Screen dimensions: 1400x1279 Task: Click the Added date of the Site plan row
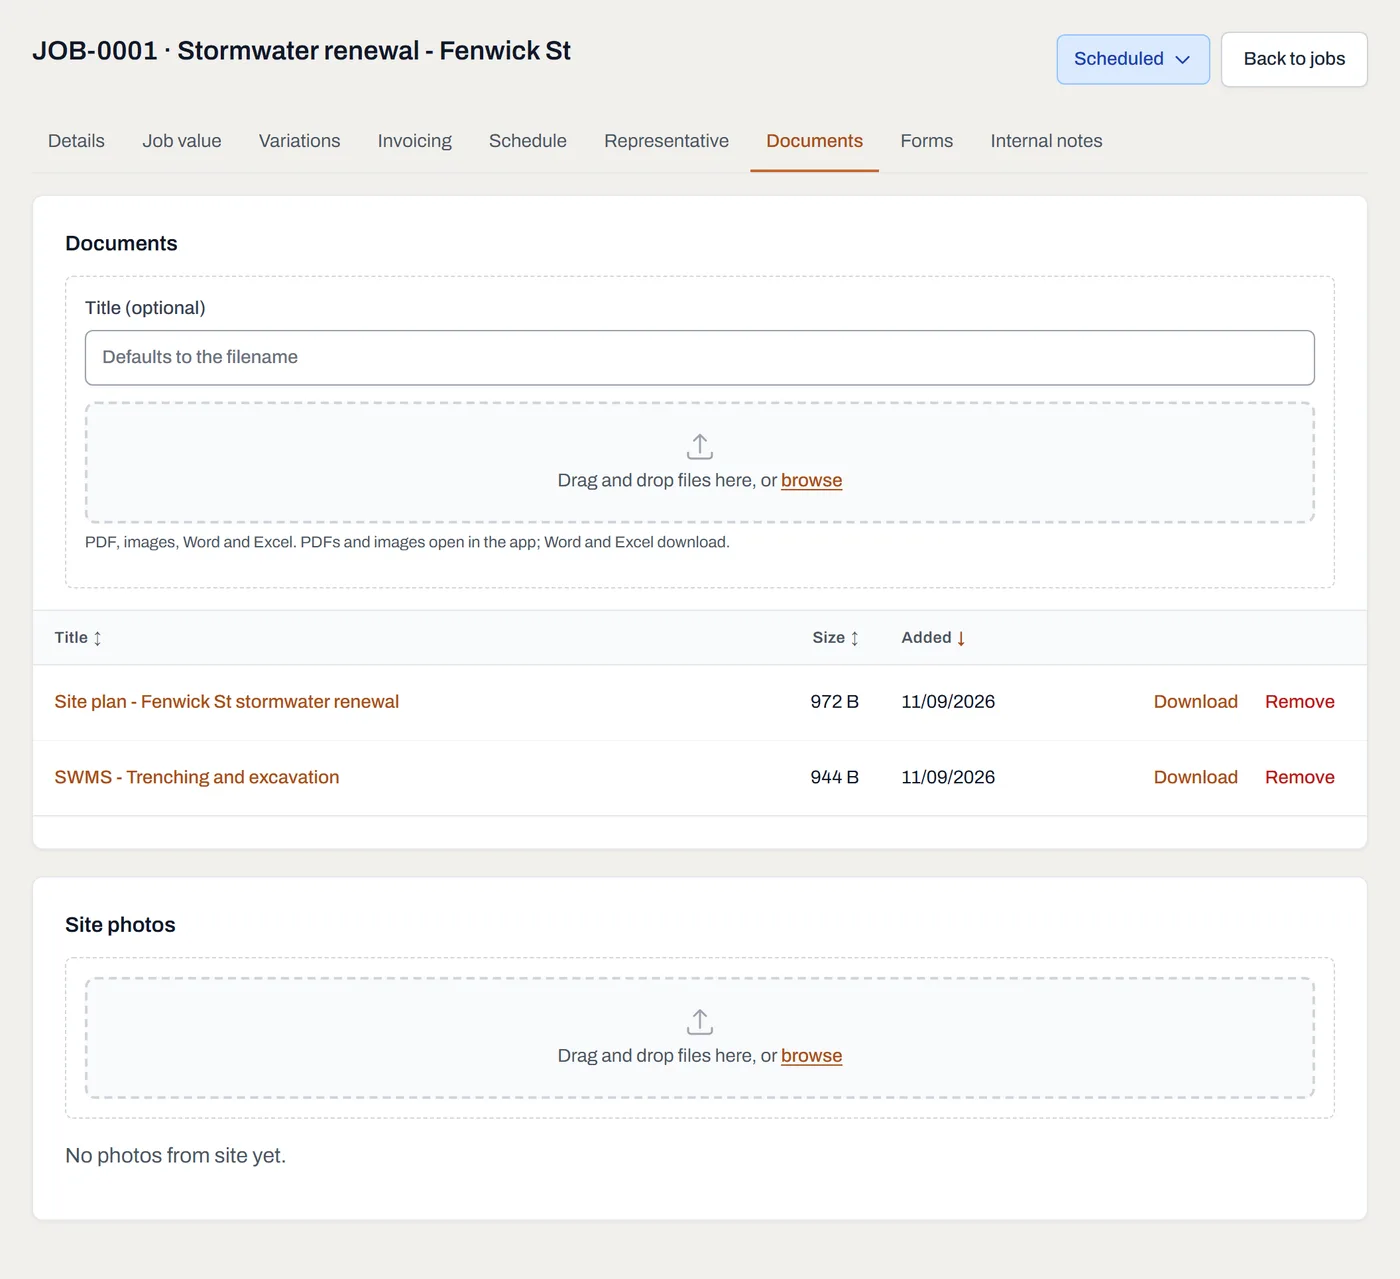[948, 702]
